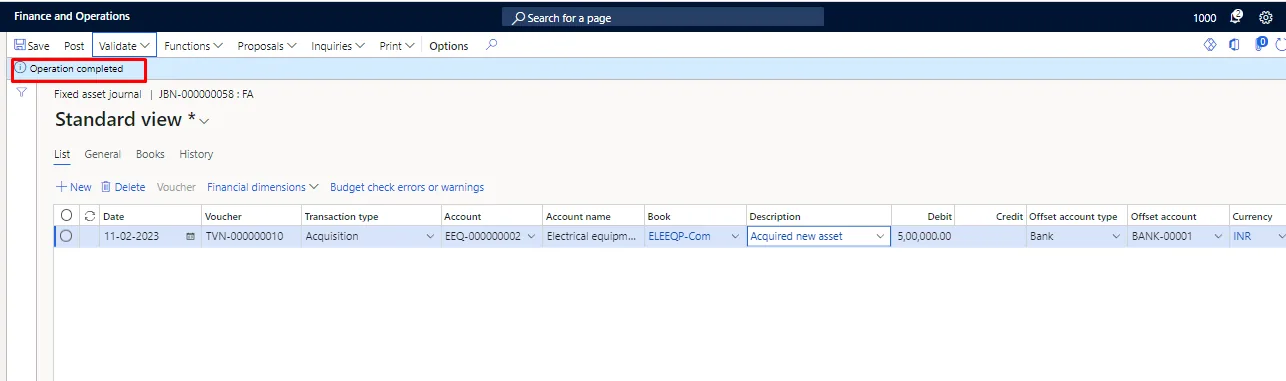
Task: Toggle the select-all rows circle in header
Action: point(67,215)
